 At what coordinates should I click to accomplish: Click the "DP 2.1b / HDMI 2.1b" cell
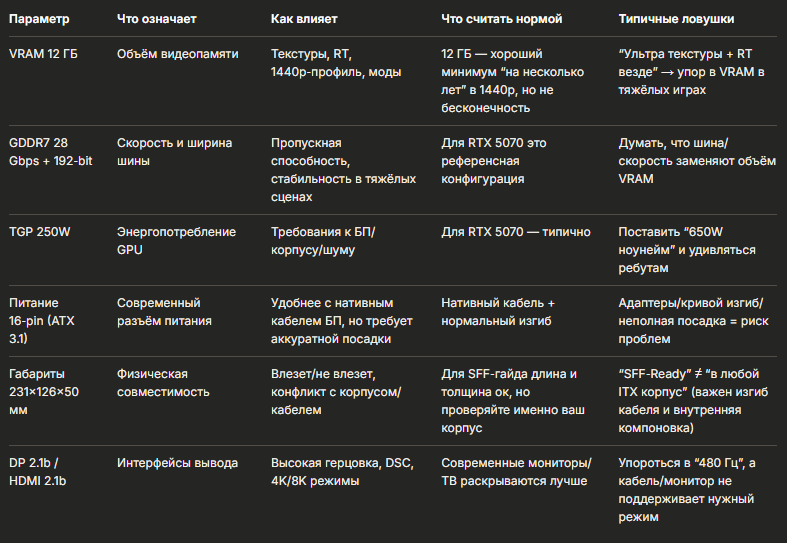(38, 472)
